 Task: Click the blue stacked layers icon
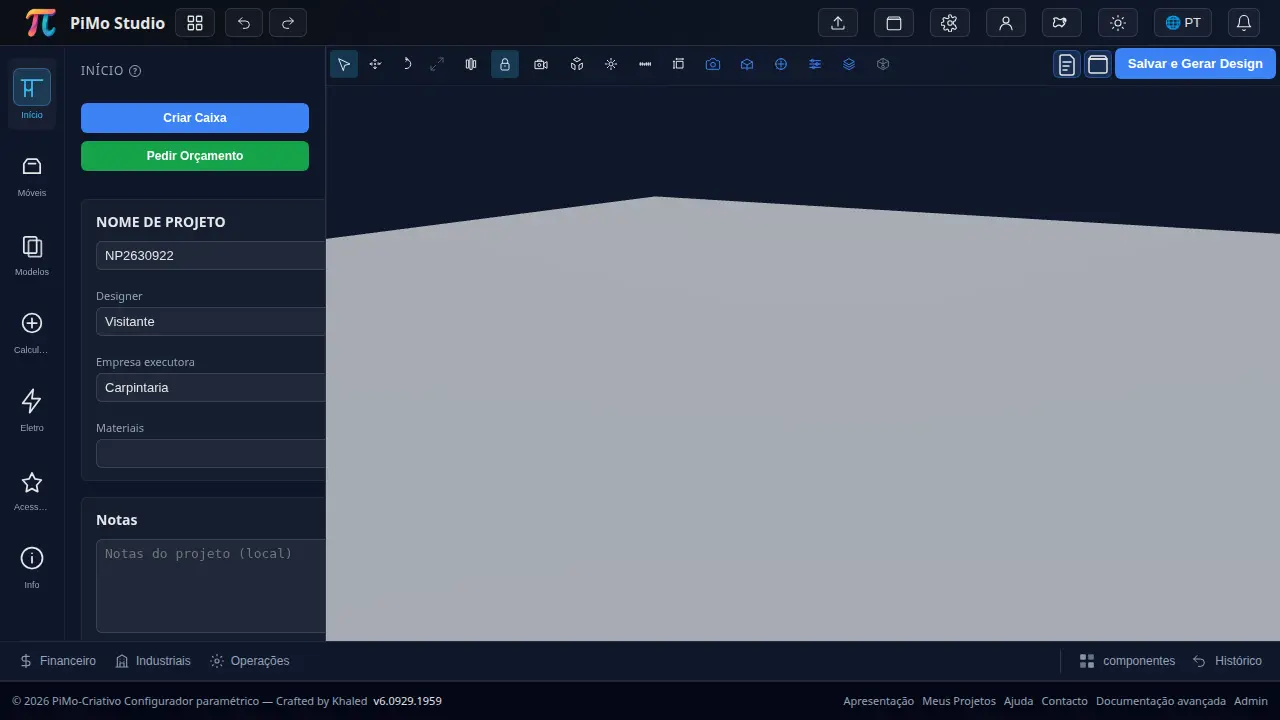tap(849, 64)
